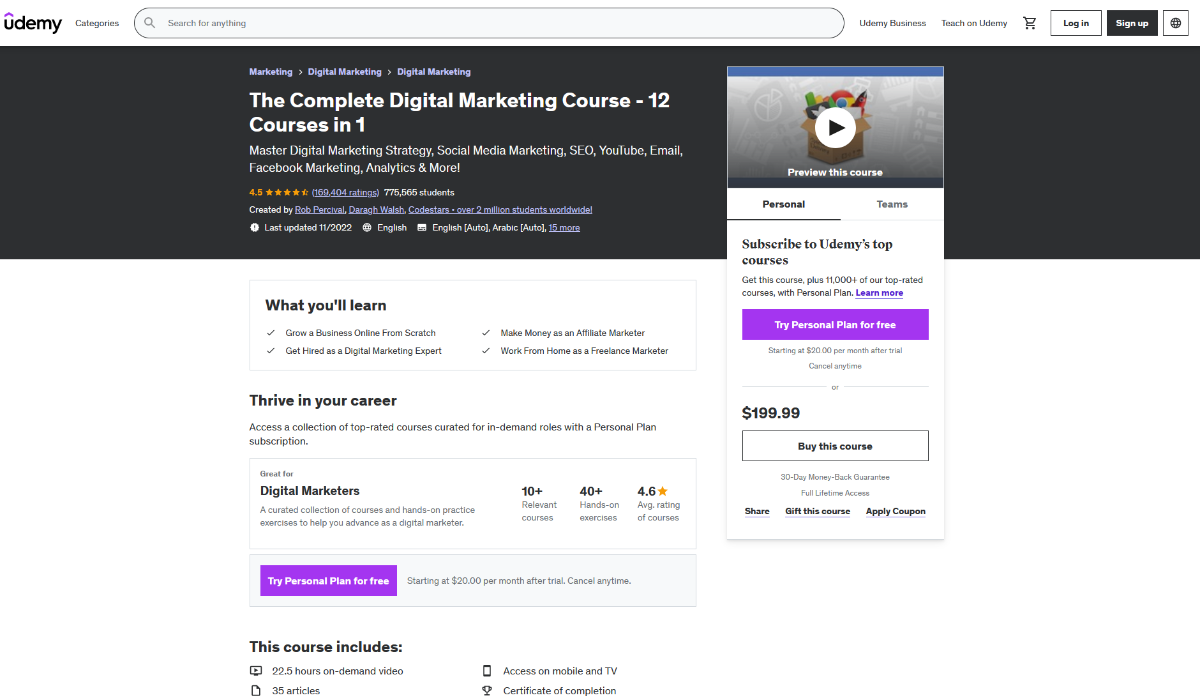1200x700 pixels.
Task: Click the Marketing breadcrumb link
Action: coord(271,72)
